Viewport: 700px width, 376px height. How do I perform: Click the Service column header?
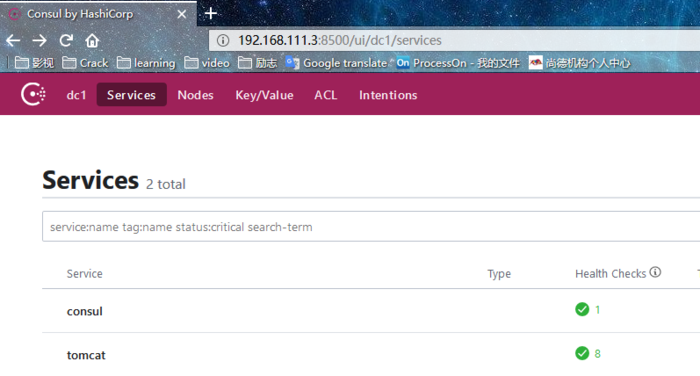coord(84,273)
